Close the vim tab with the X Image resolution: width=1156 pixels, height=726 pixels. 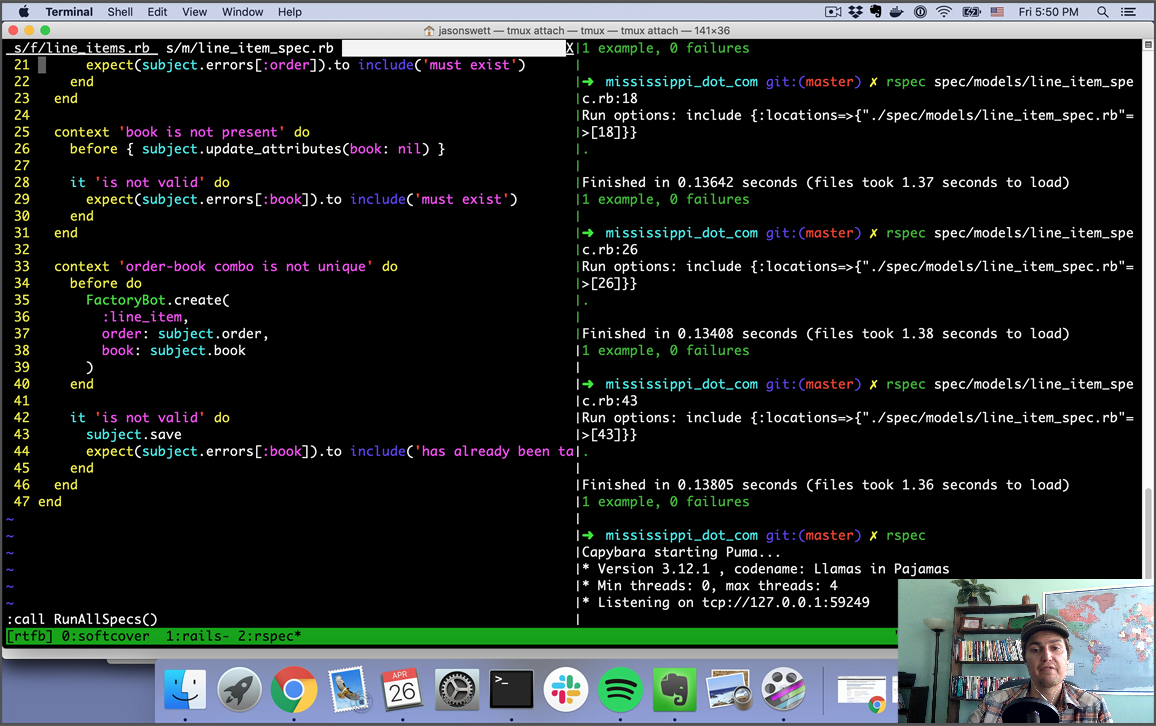click(569, 48)
